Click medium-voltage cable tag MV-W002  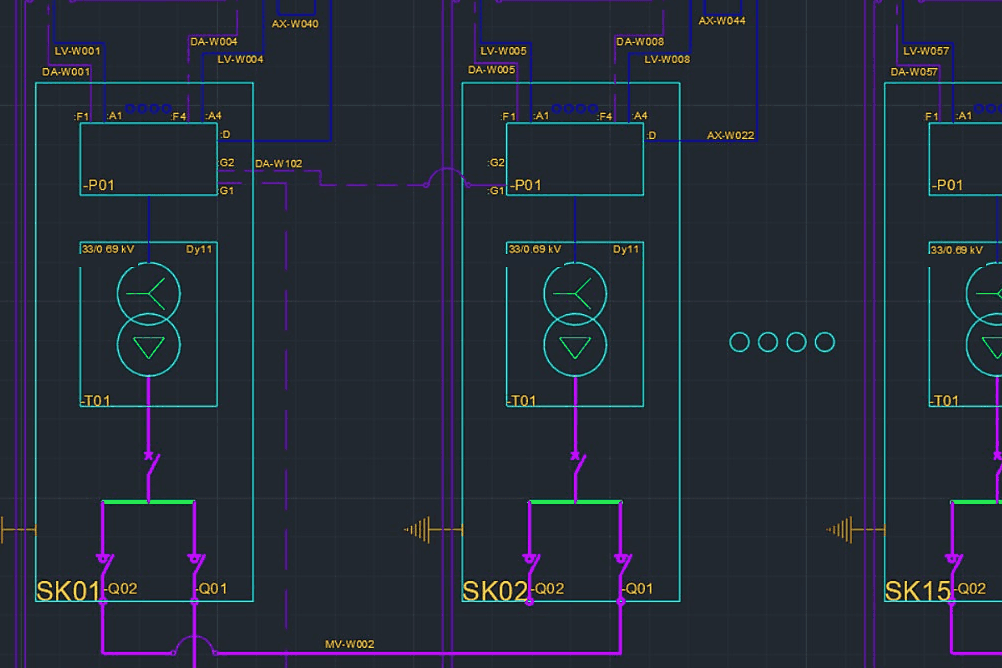tap(350, 644)
